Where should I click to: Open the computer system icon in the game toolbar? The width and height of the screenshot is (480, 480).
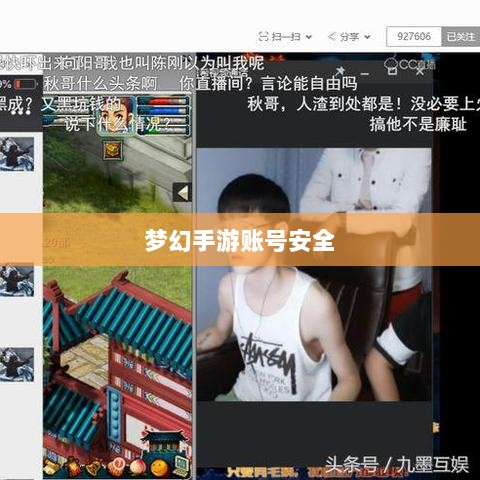tap(181, 466)
